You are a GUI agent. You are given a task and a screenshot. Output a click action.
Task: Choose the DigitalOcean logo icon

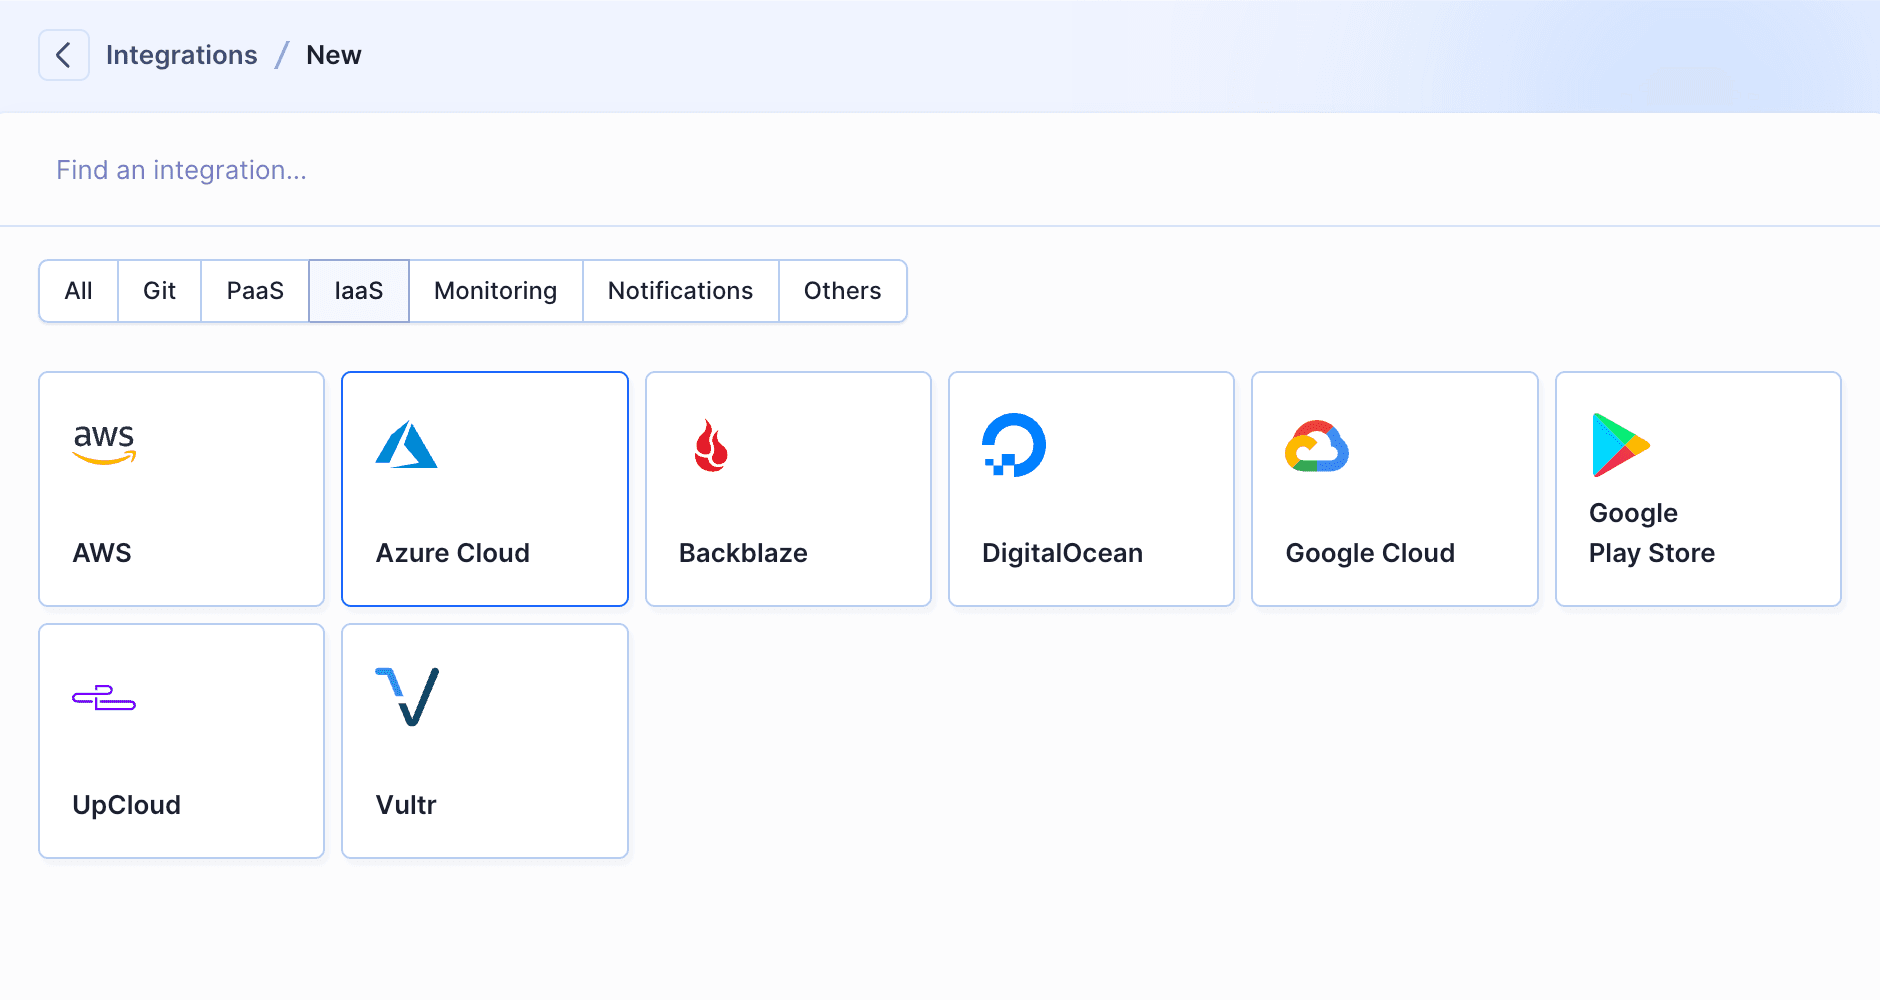coord(1013,445)
